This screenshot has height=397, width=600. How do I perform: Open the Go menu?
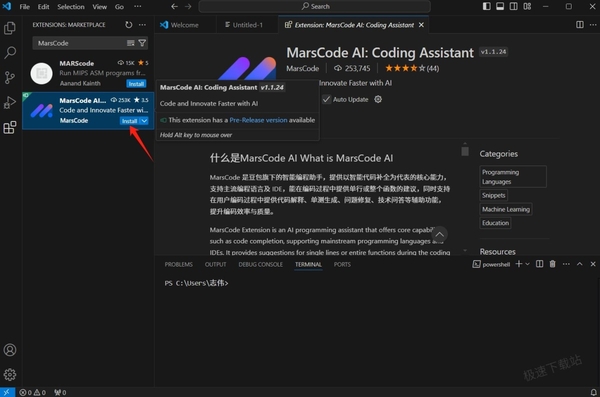pyautogui.click(x=119, y=7)
